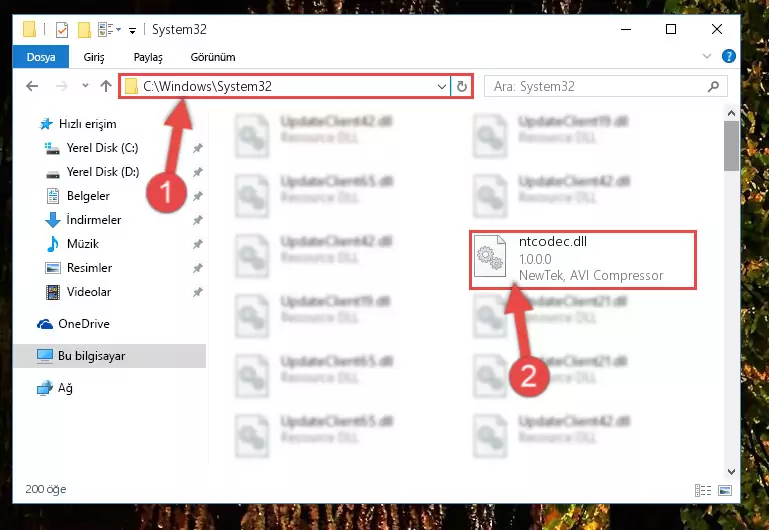Select Hızlı erişim in the navigation pane
Viewport: 769px width, 530px height.
(x=87, y=124)
